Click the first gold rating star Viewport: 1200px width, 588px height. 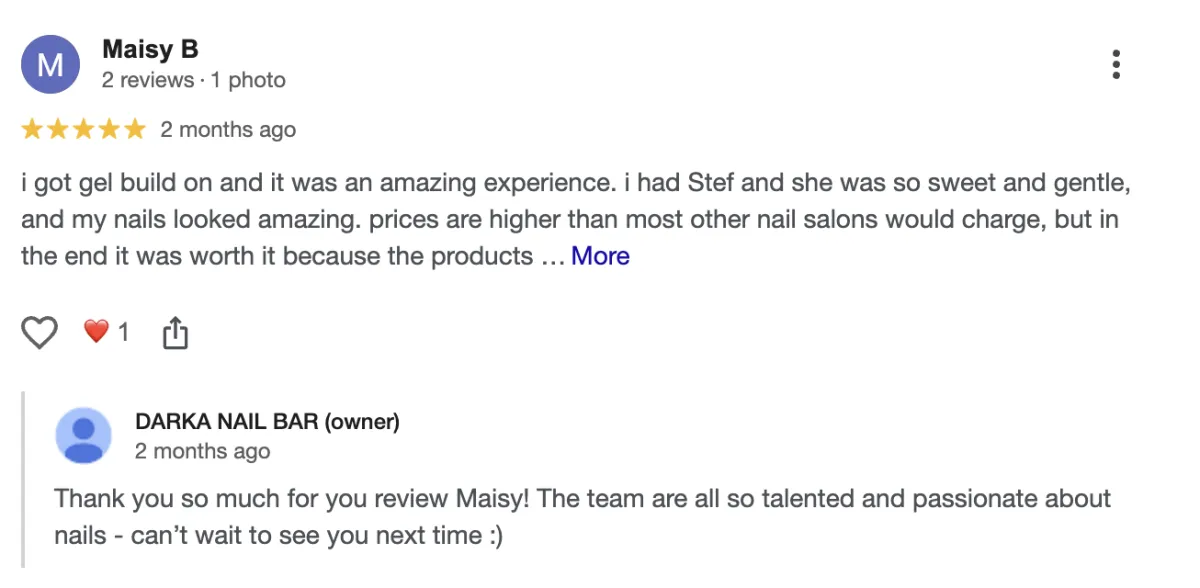32,129
